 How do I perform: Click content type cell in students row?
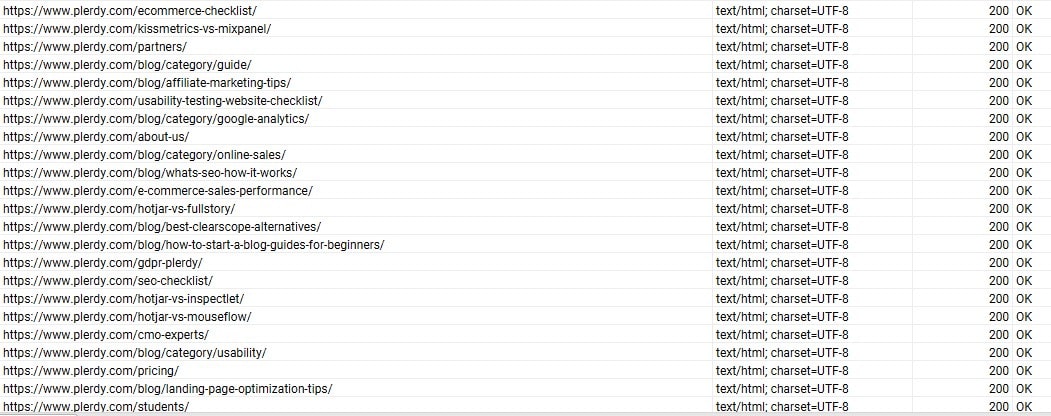click(x=812, y=406)
